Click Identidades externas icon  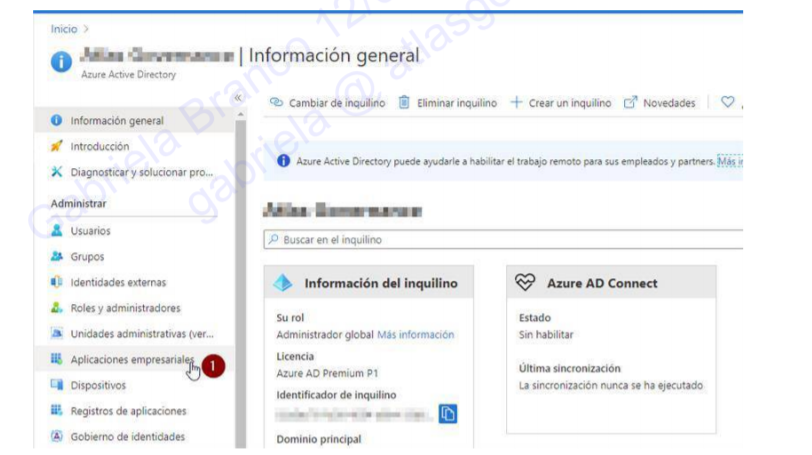point(56,282)
